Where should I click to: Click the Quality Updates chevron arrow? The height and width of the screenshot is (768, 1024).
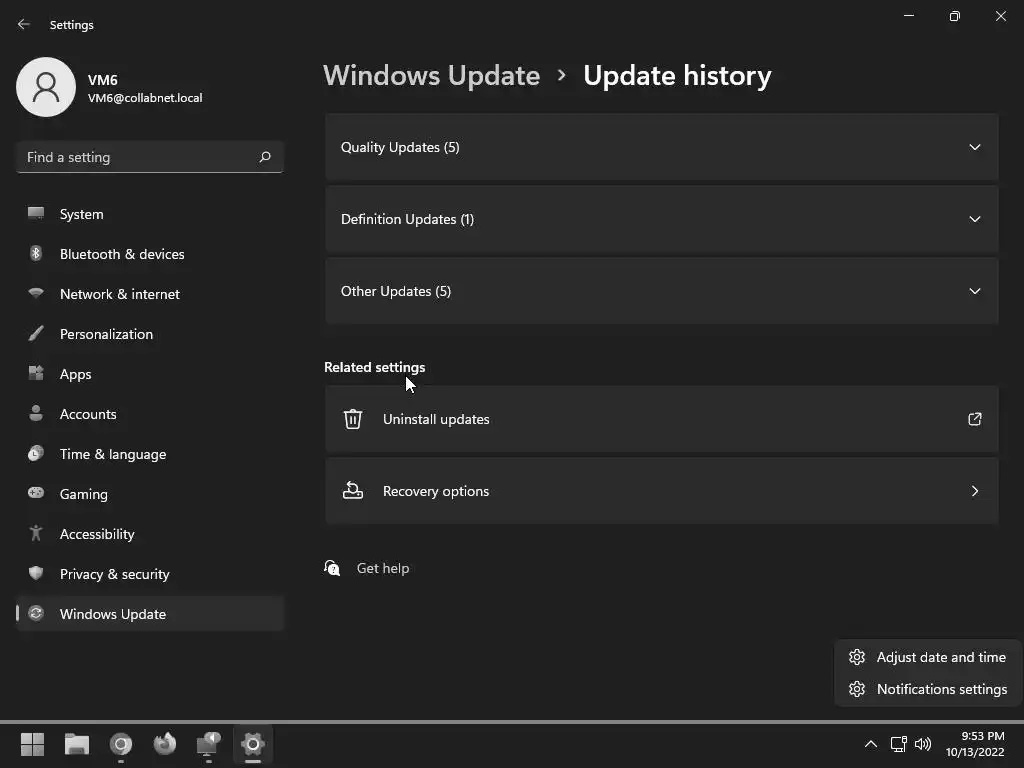pyautogui.click(x=974, y=147)
